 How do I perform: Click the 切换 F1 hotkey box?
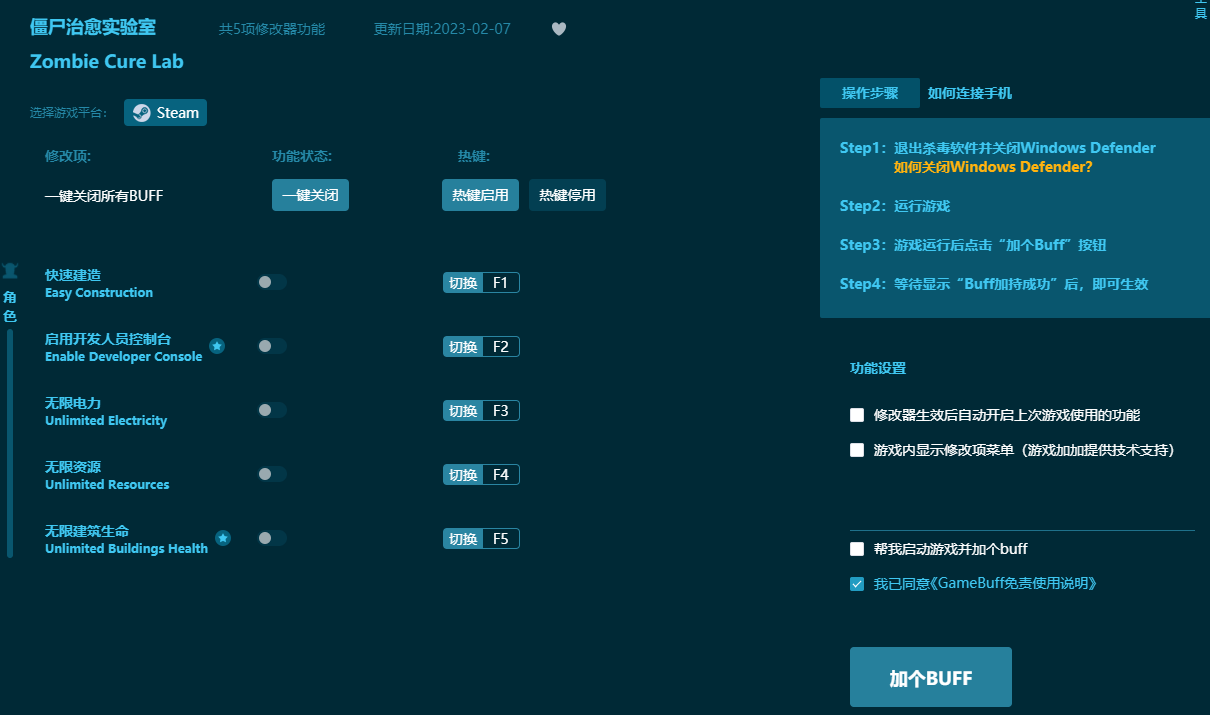point(481,283)
